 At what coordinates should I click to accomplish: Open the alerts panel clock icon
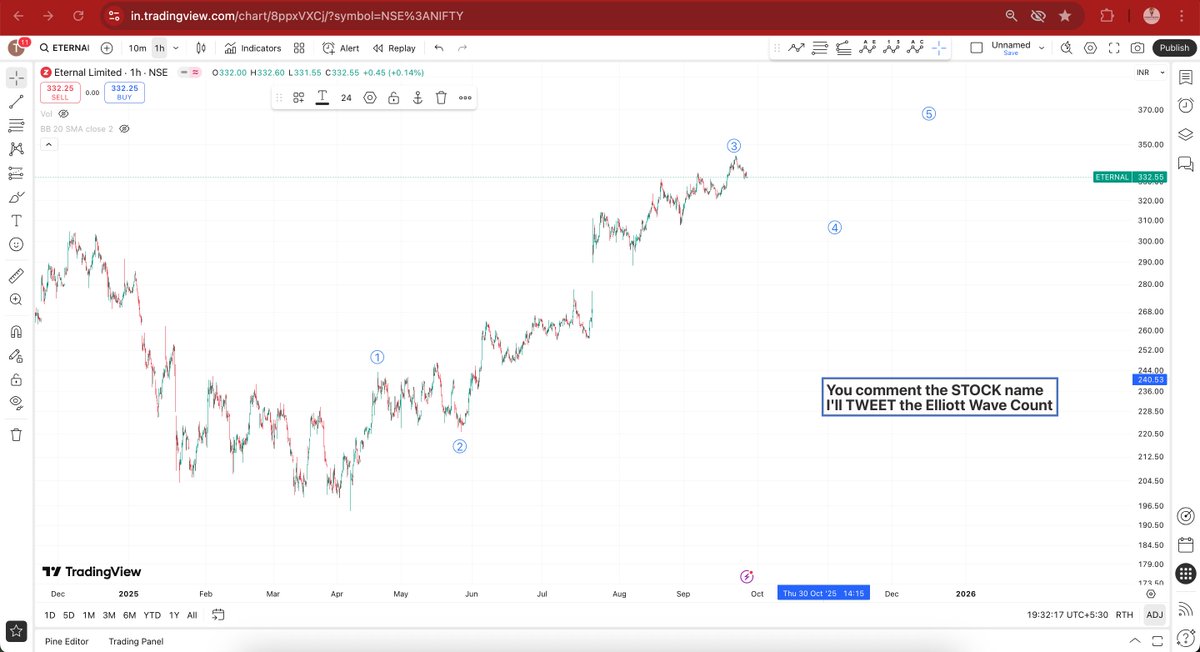pyautogui.click(x=1185, y=105)
